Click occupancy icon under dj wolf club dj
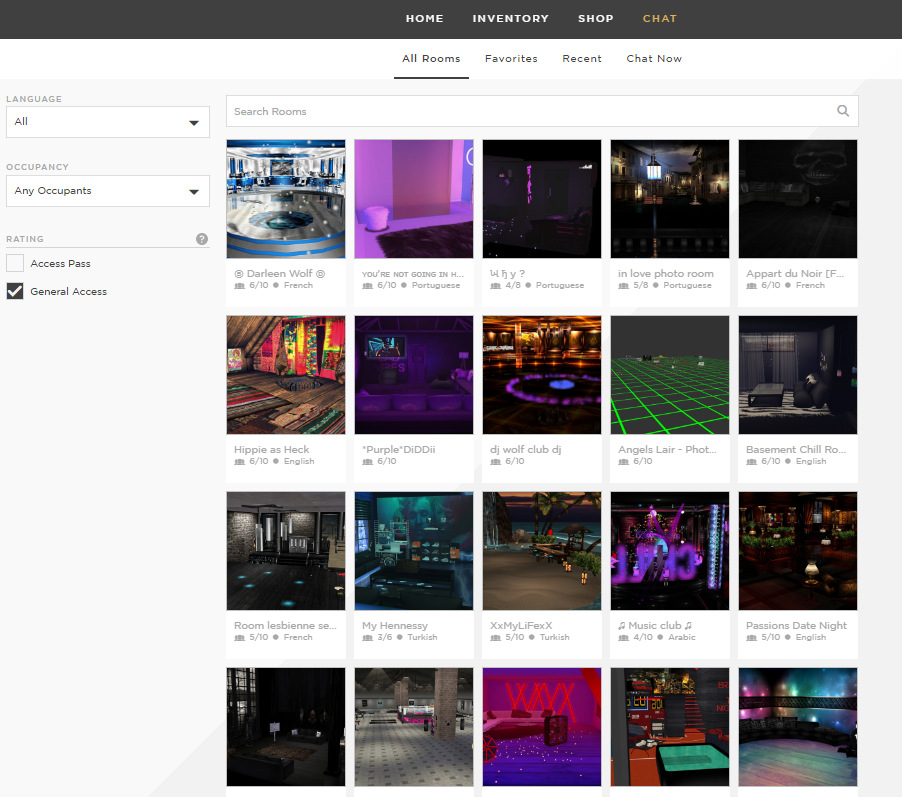902x797 pixels. (495, 462)
